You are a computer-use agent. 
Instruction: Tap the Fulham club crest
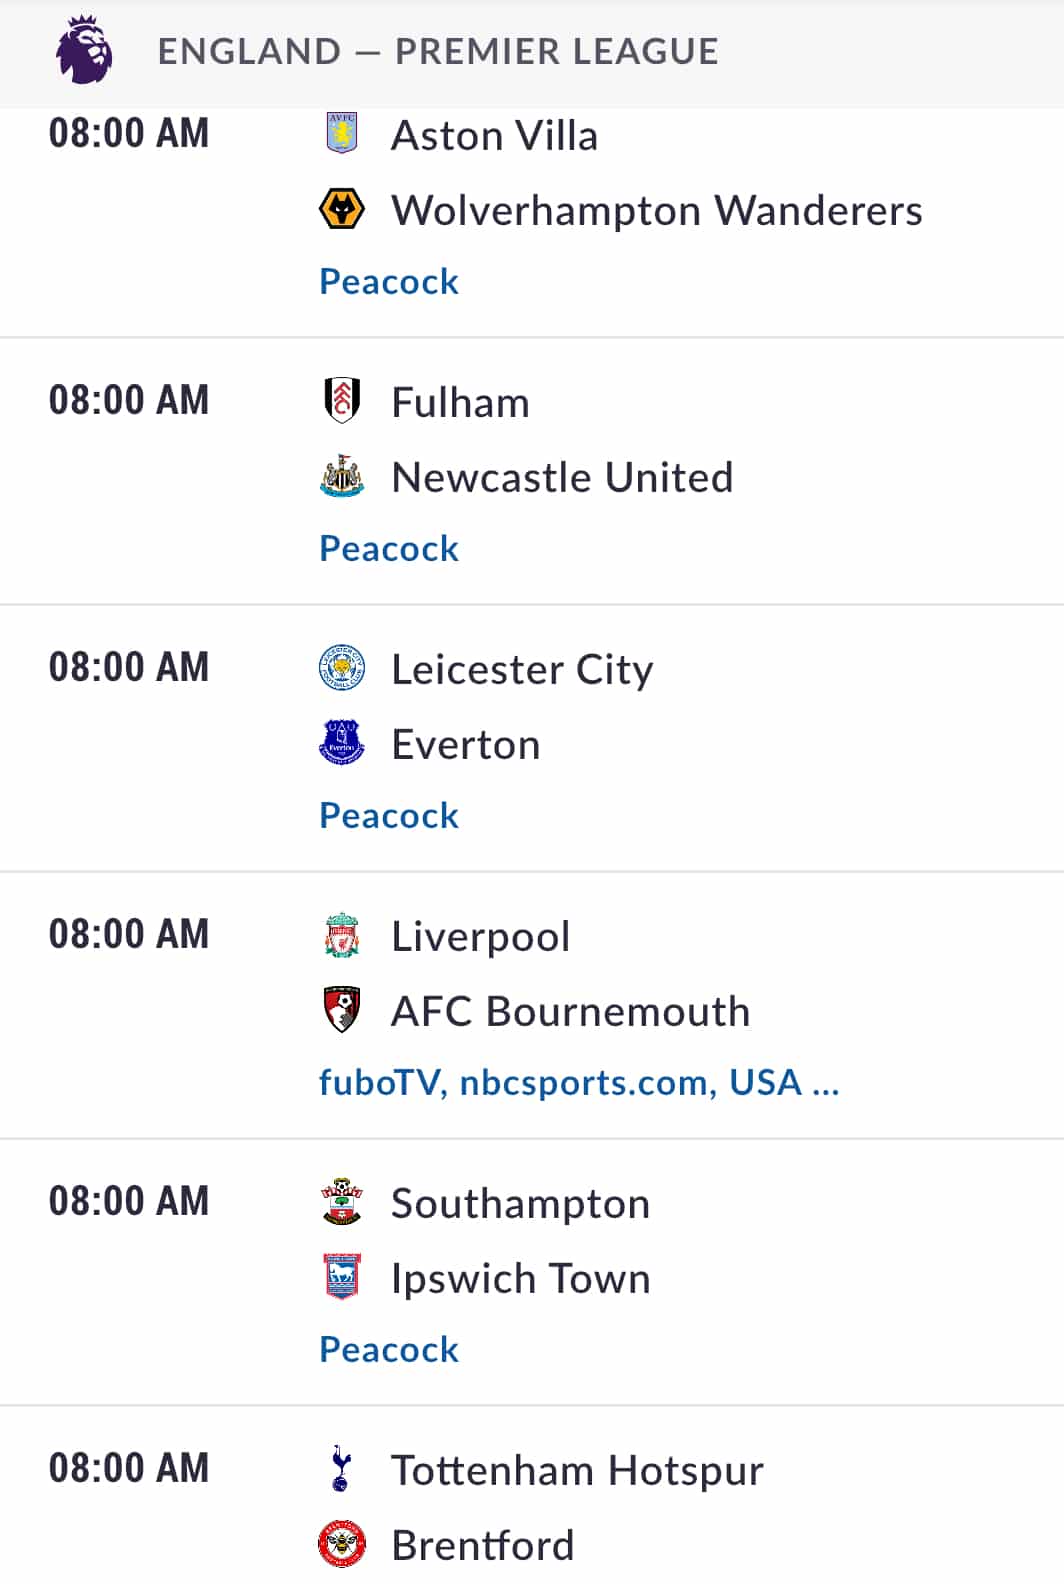click(x=342, y=401)
